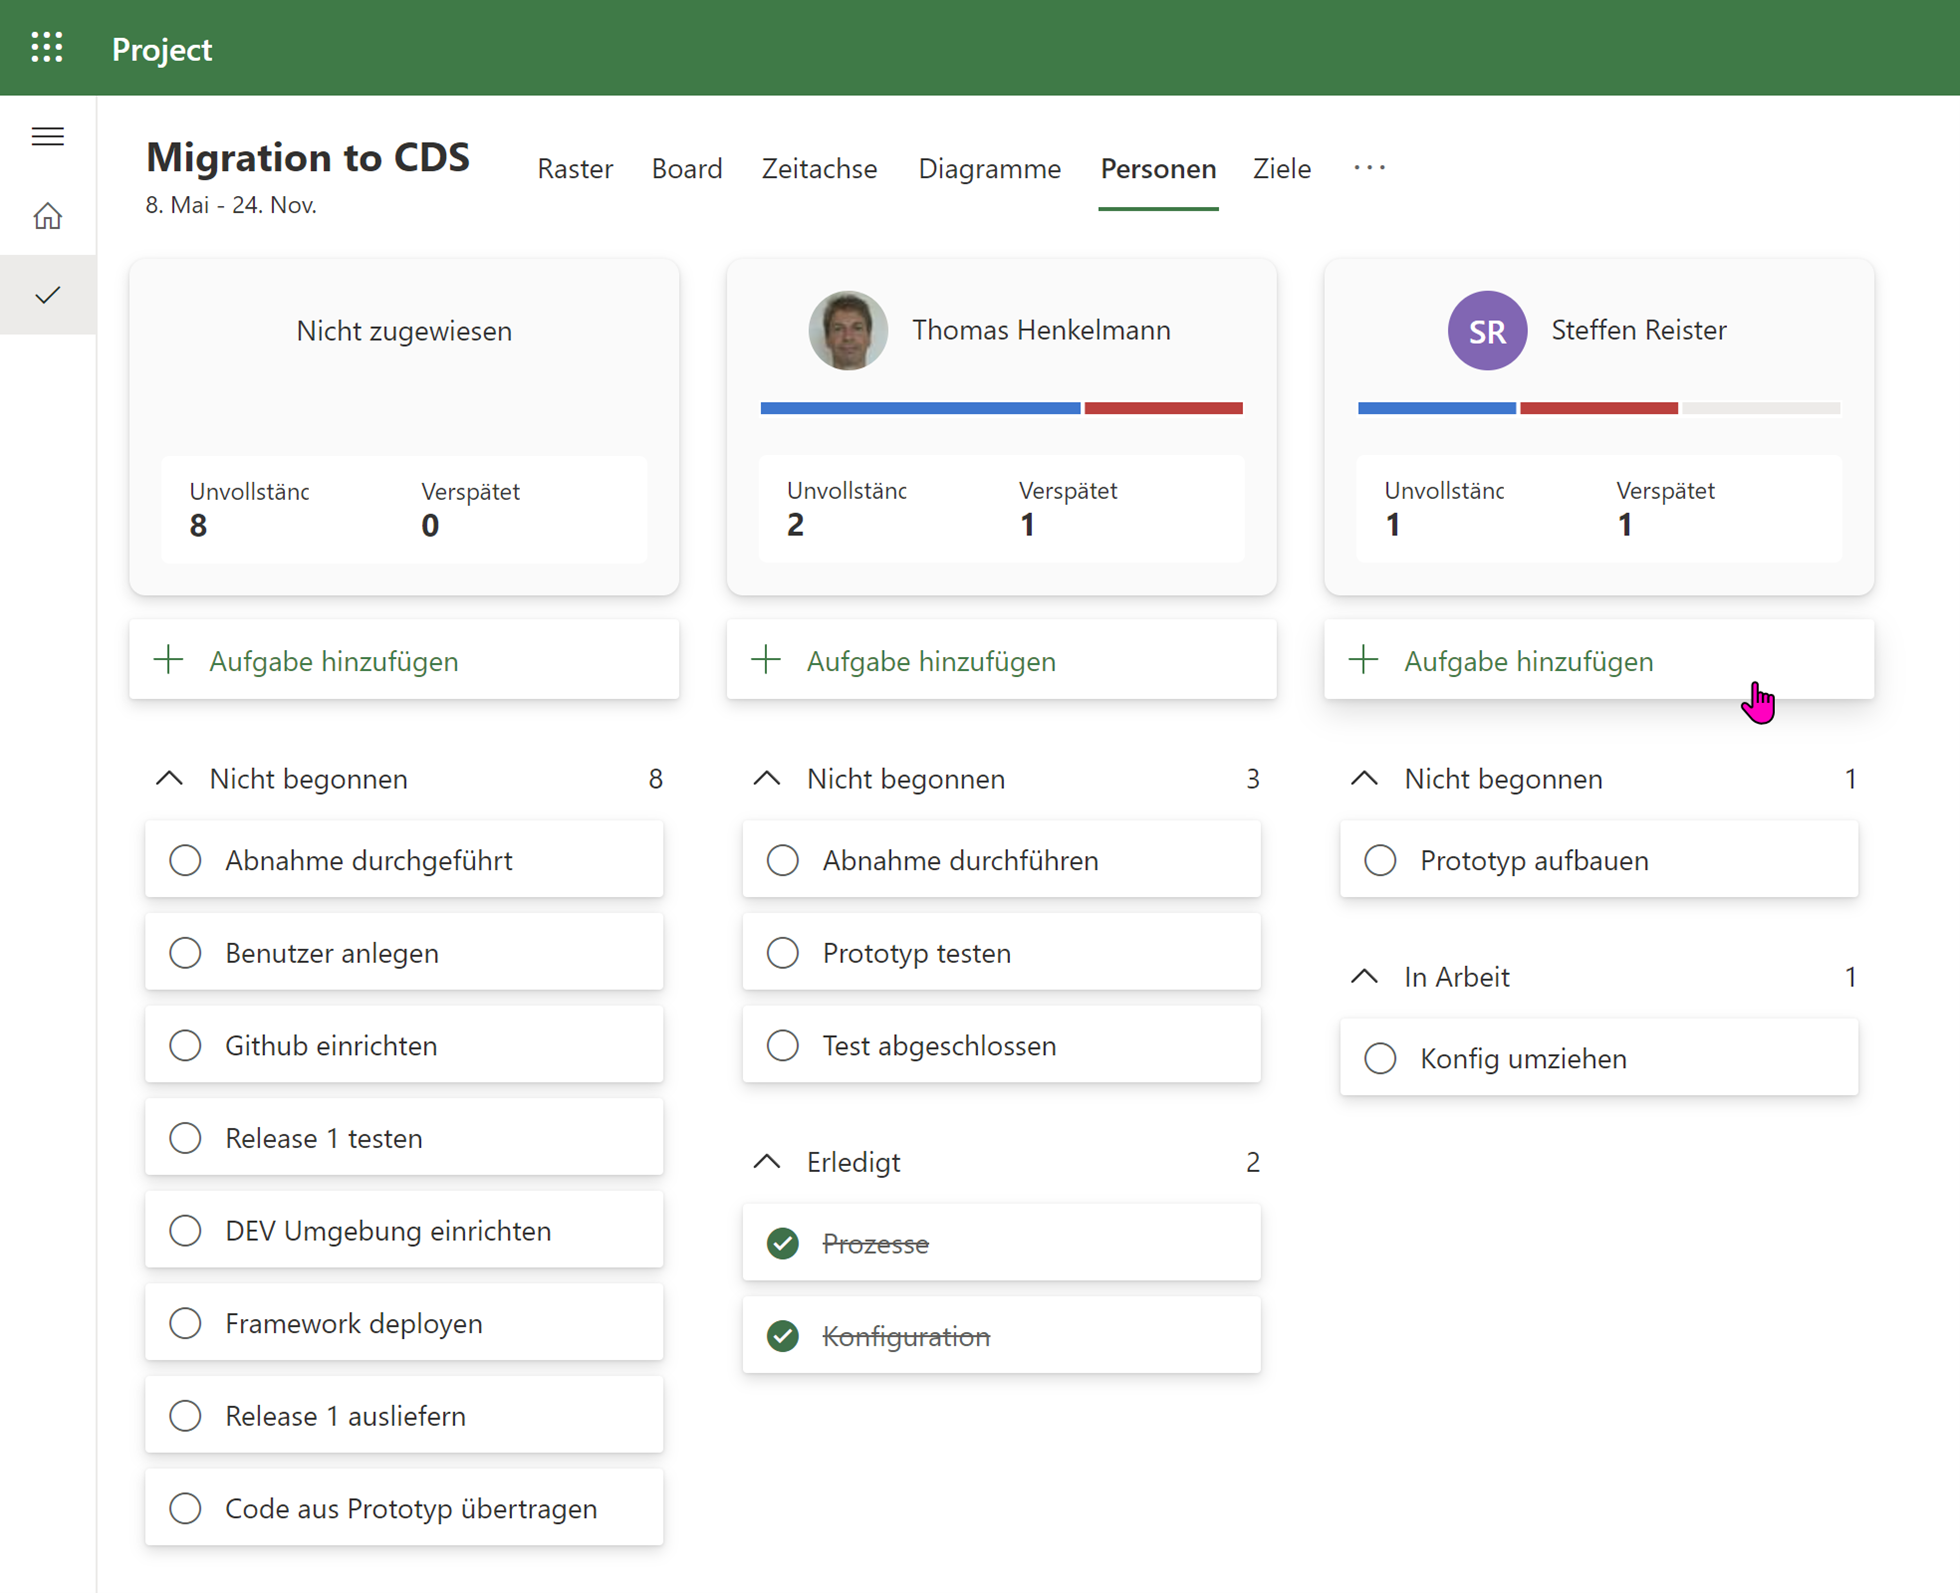Viewport: 1960px width, 1593px height.
Task: Collapse the Erledigt group under Thomas
Action: [767, 1162]
